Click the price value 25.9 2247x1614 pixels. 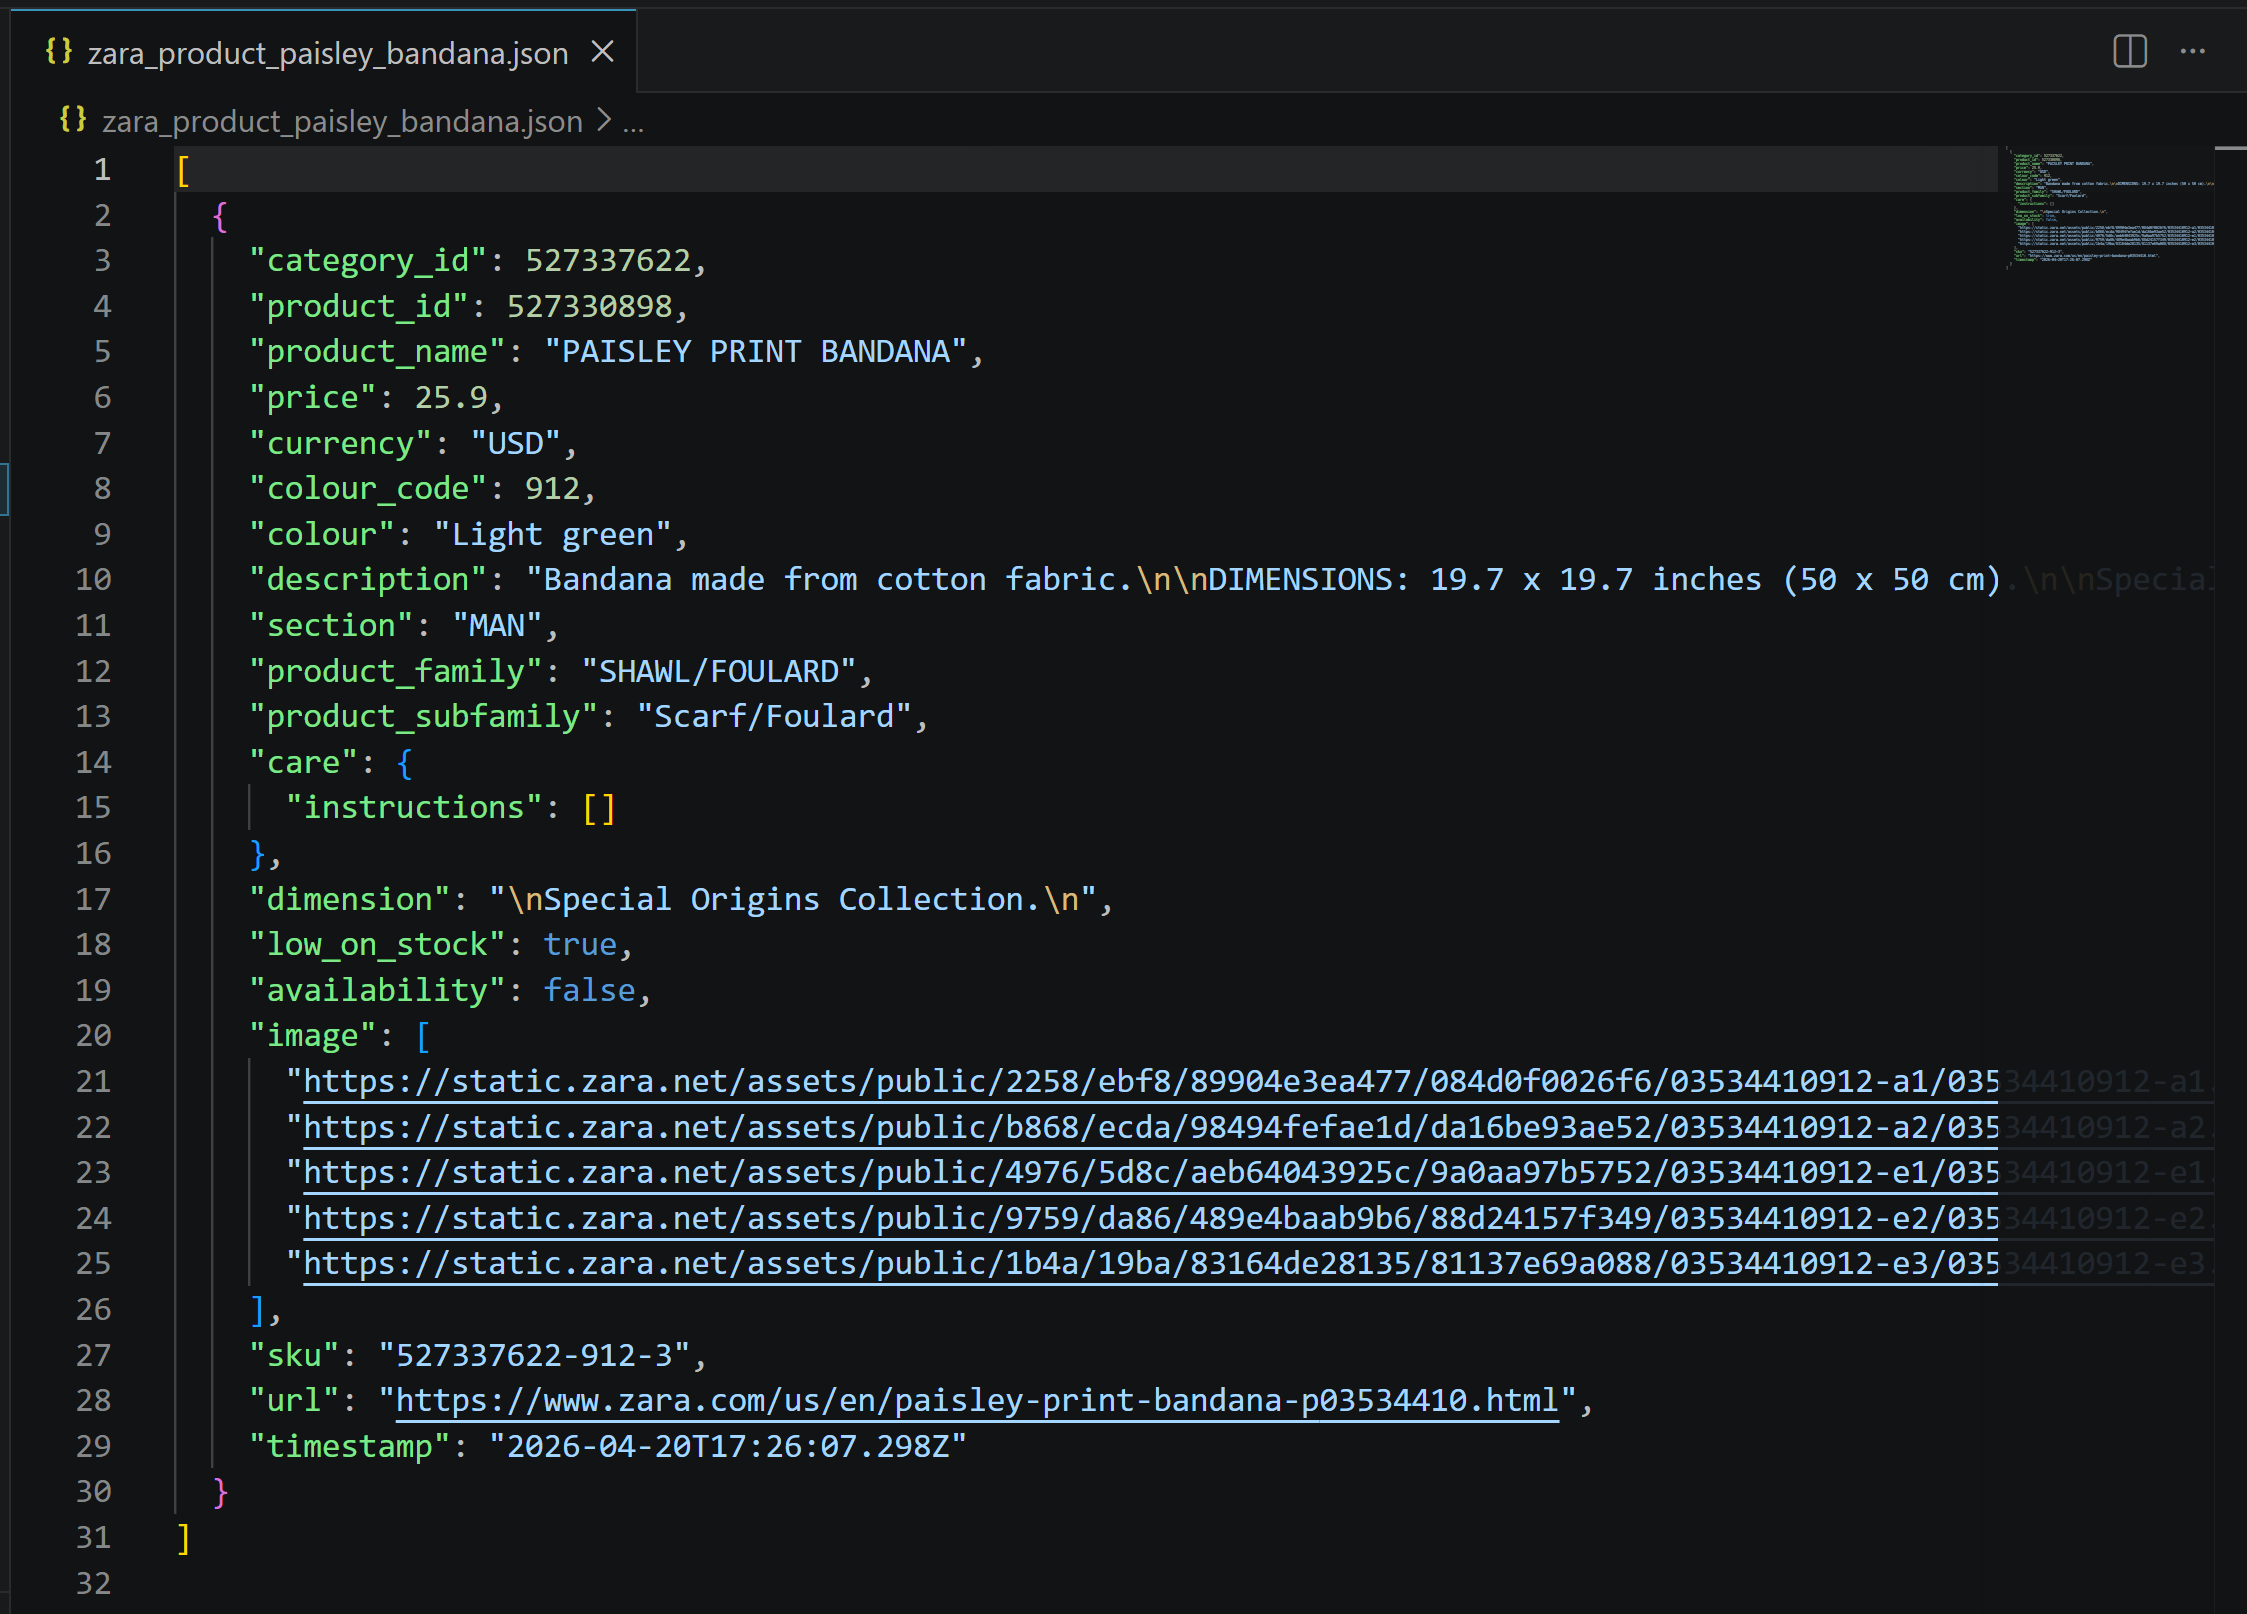pos(451,398)
